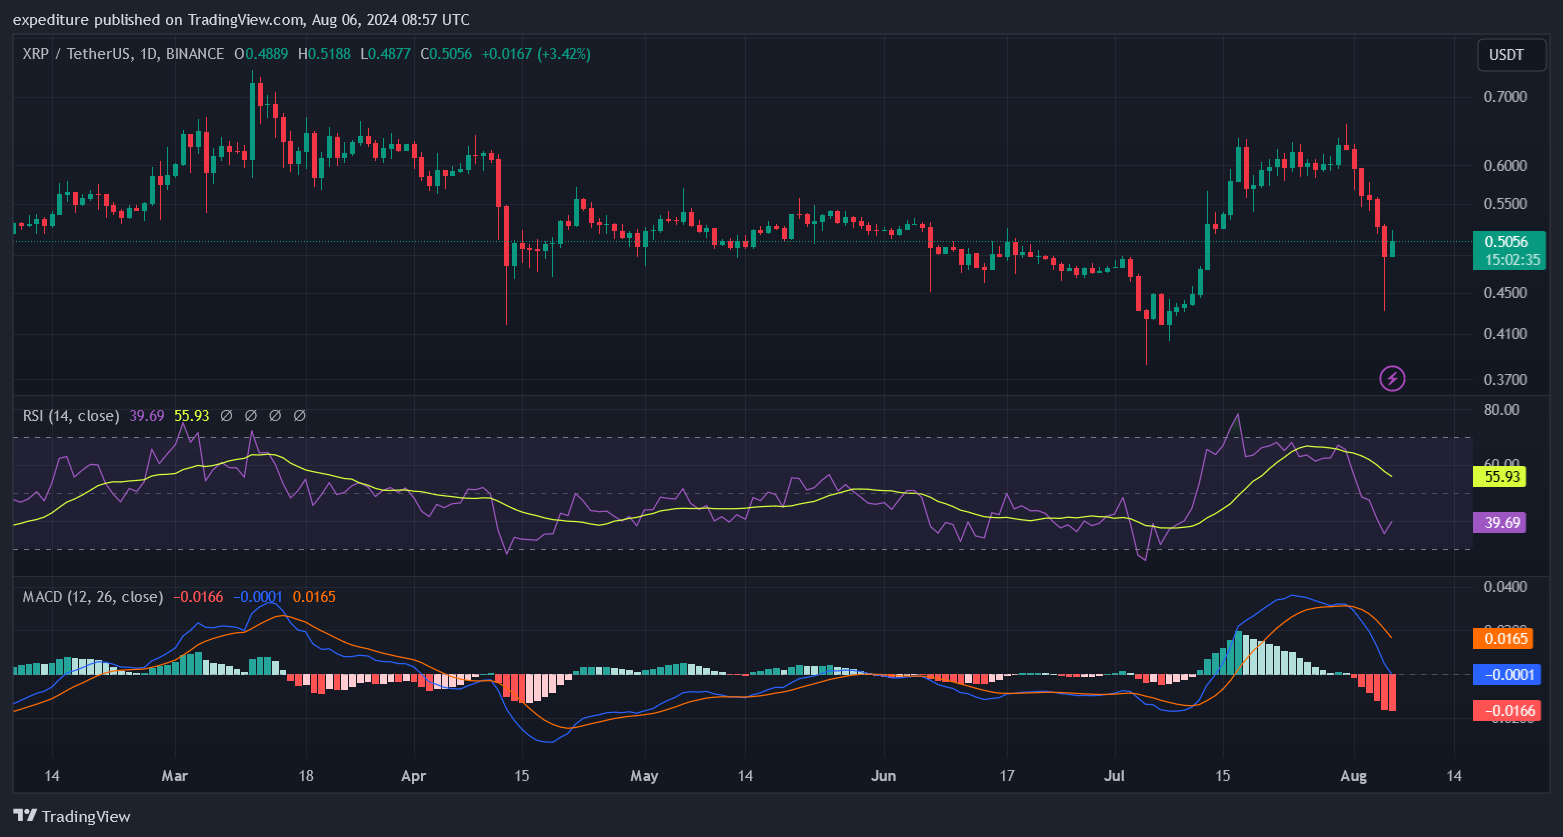1563x837 pixels.
Task: Click the green 0.5056 current price label
Action: coord(1508,241)
